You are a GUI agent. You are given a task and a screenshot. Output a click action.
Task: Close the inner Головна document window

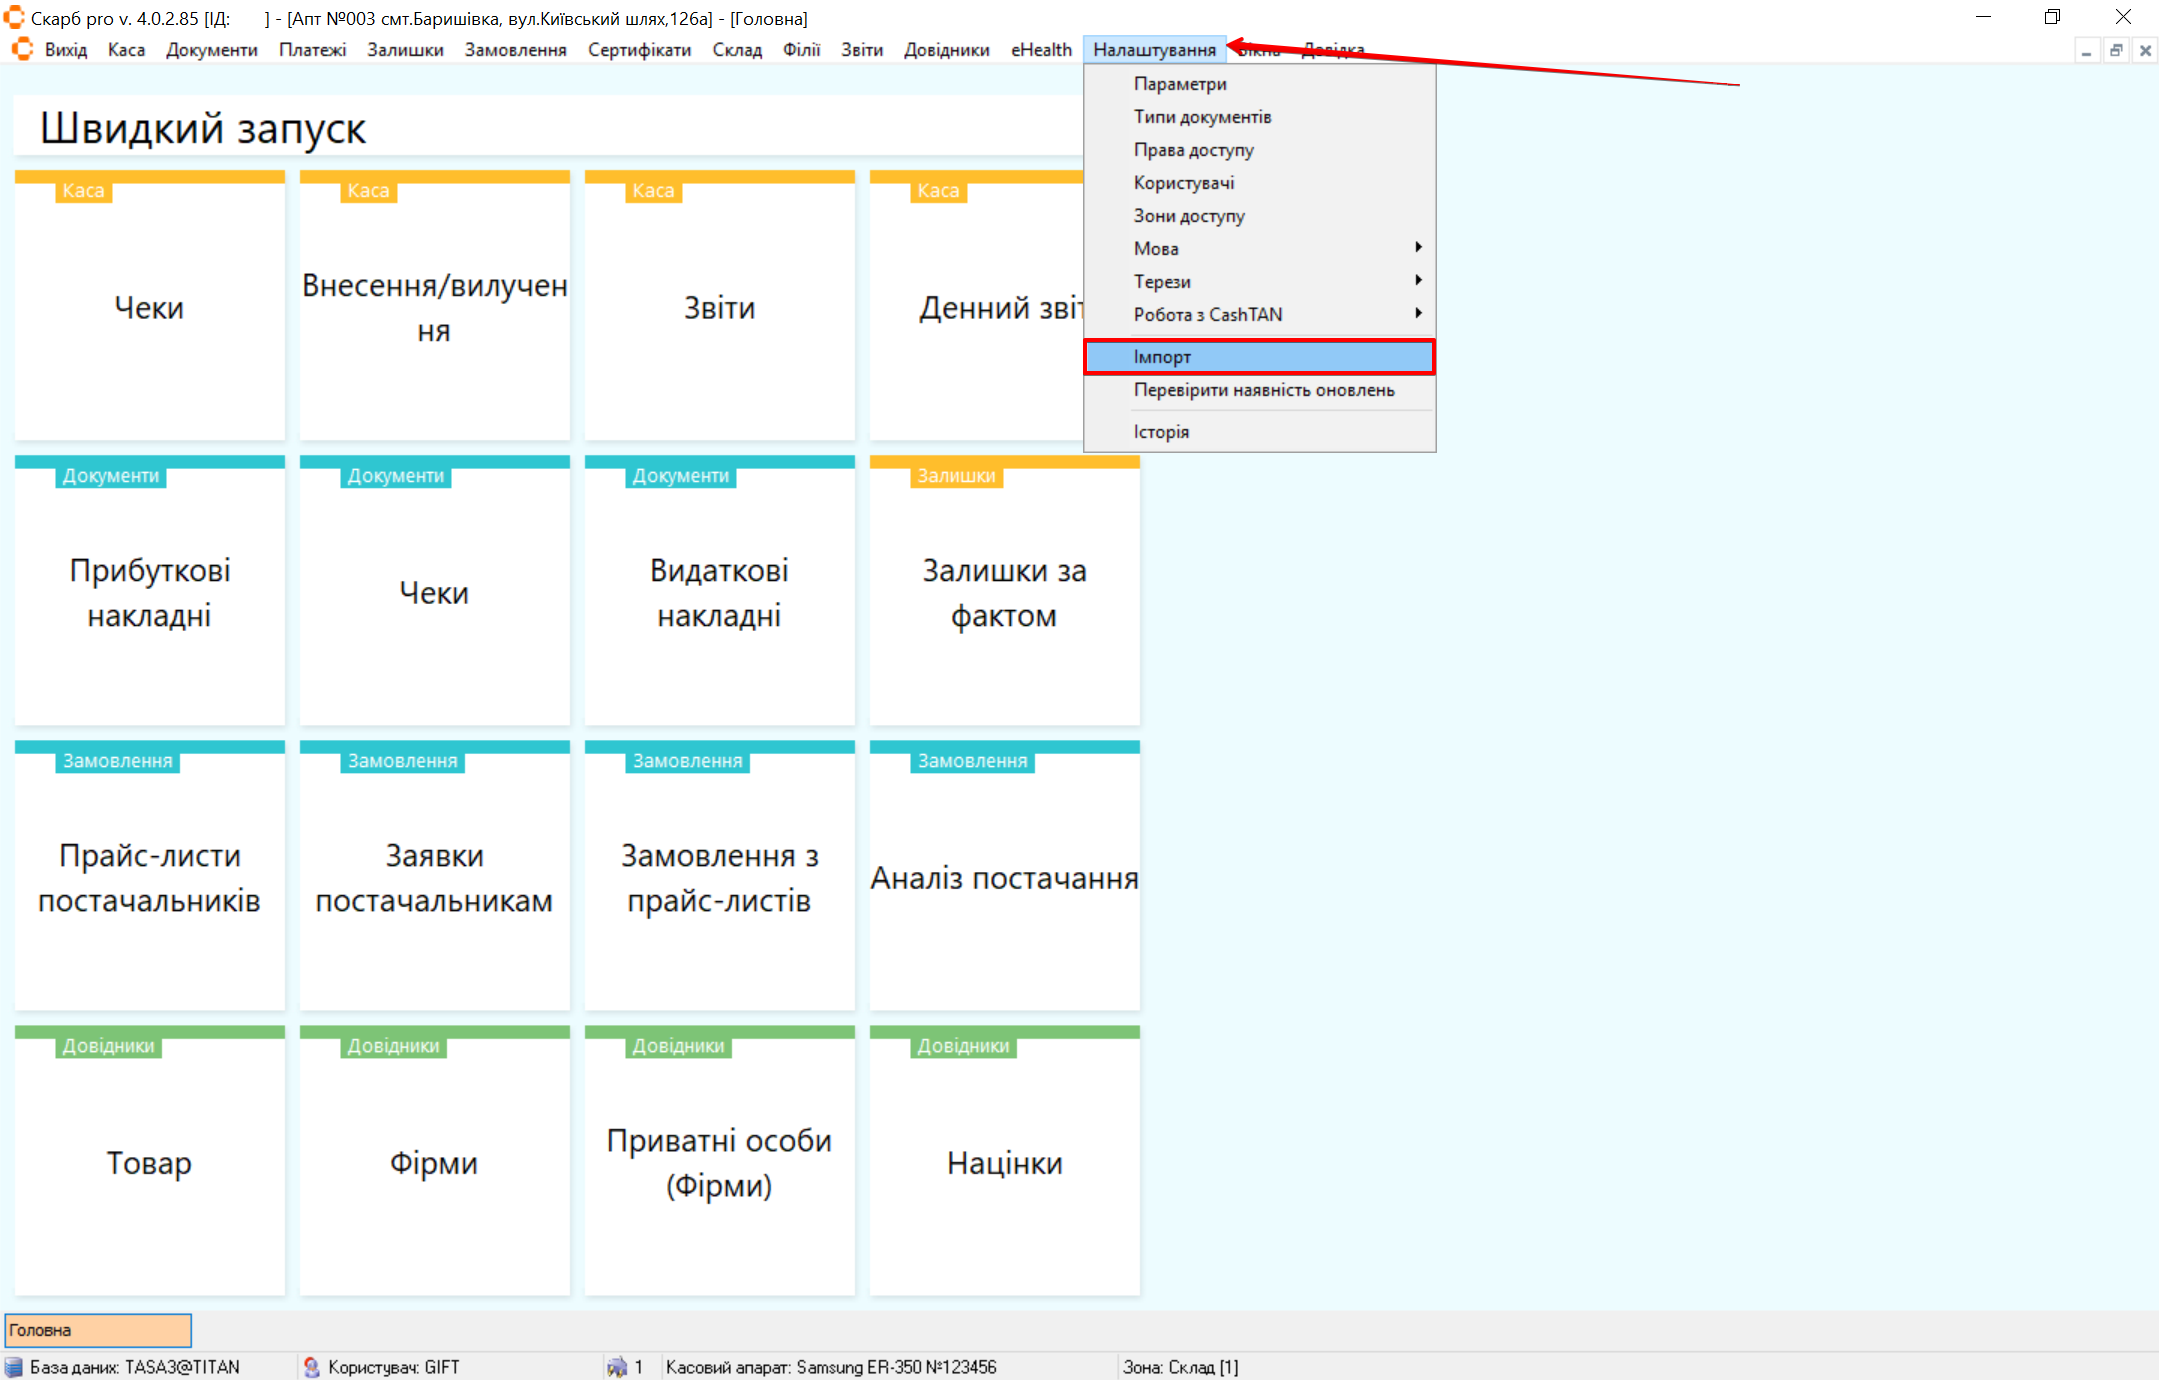click(x=2145, y=51)
